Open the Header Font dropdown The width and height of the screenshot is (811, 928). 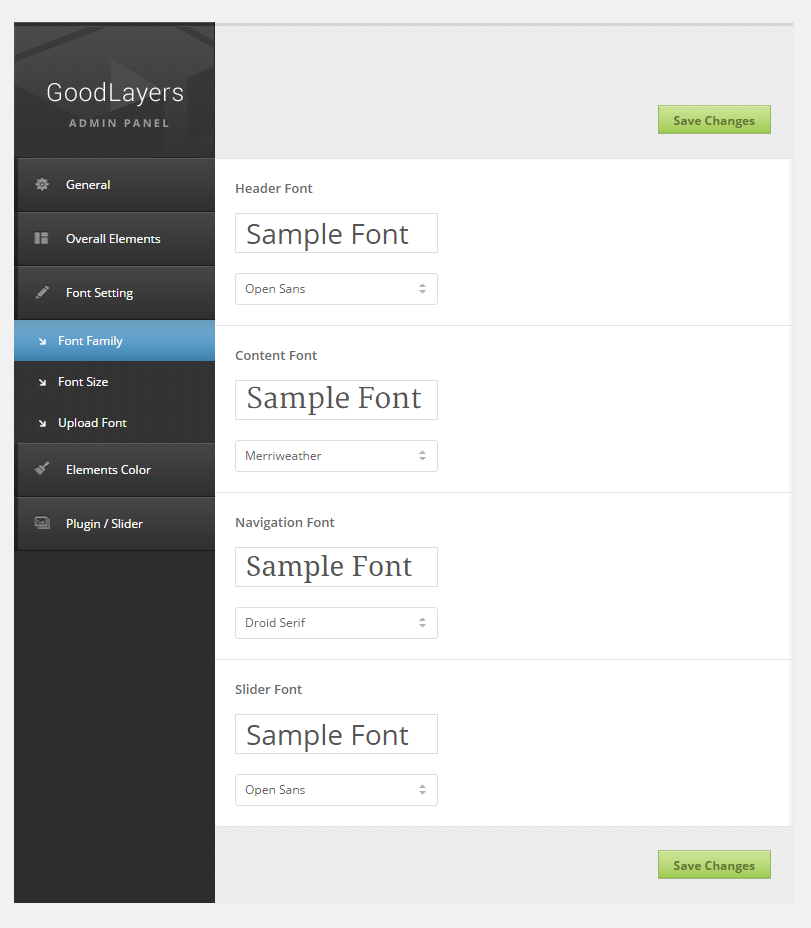(x=336, y=289)
